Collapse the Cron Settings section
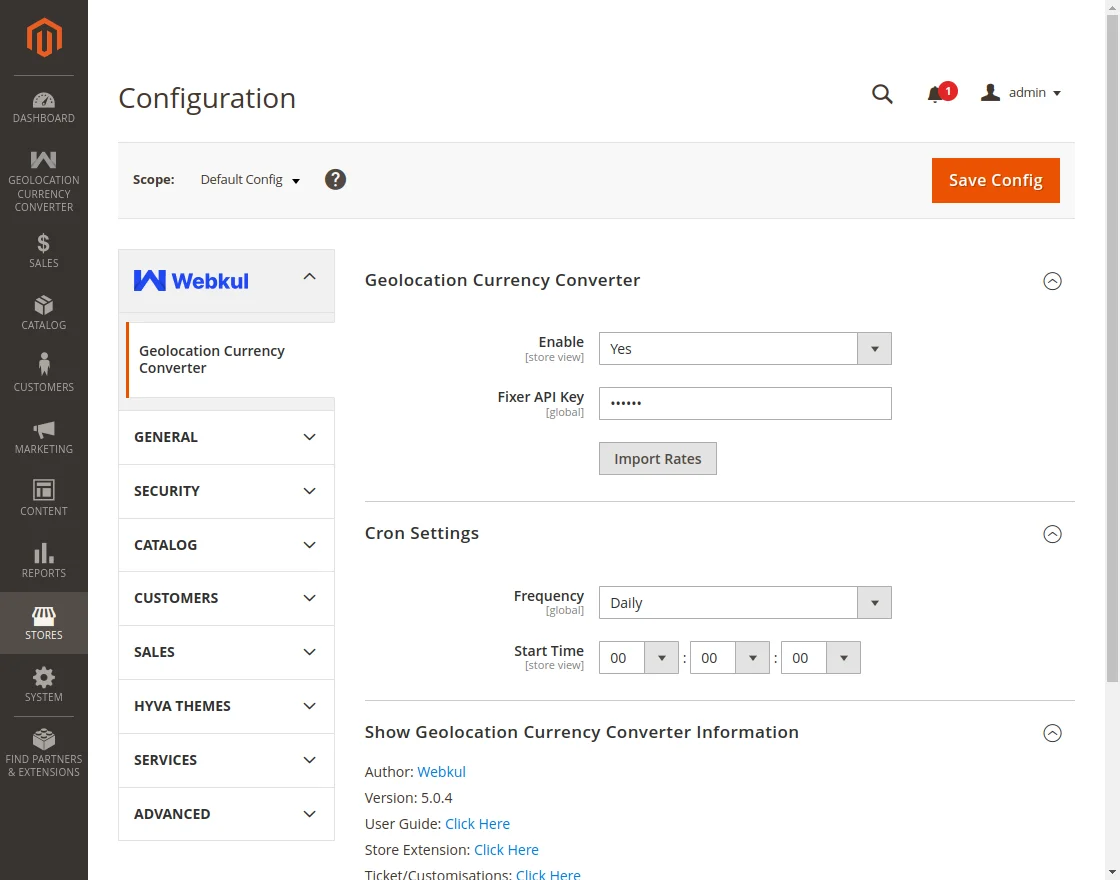The image size is (1120, 880). [1052, 534]
